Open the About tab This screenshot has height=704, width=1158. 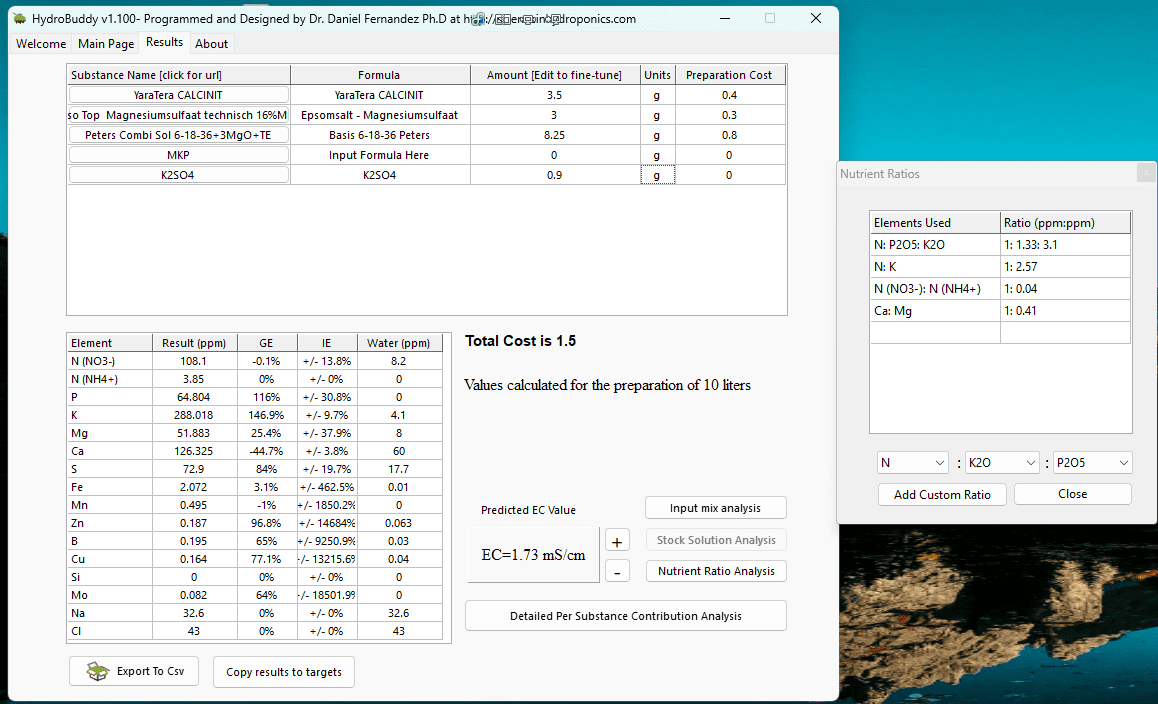211,44
